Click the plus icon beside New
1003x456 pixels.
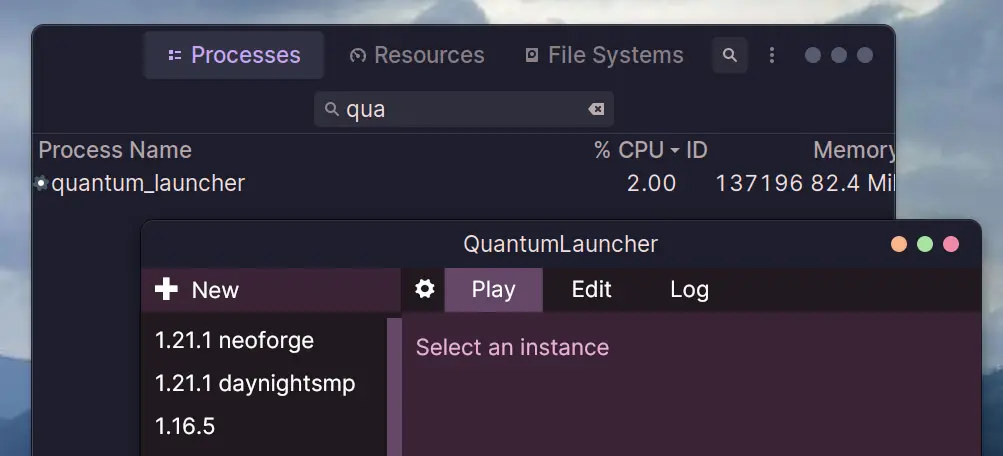pyautogui.click(x=166, y=290)
